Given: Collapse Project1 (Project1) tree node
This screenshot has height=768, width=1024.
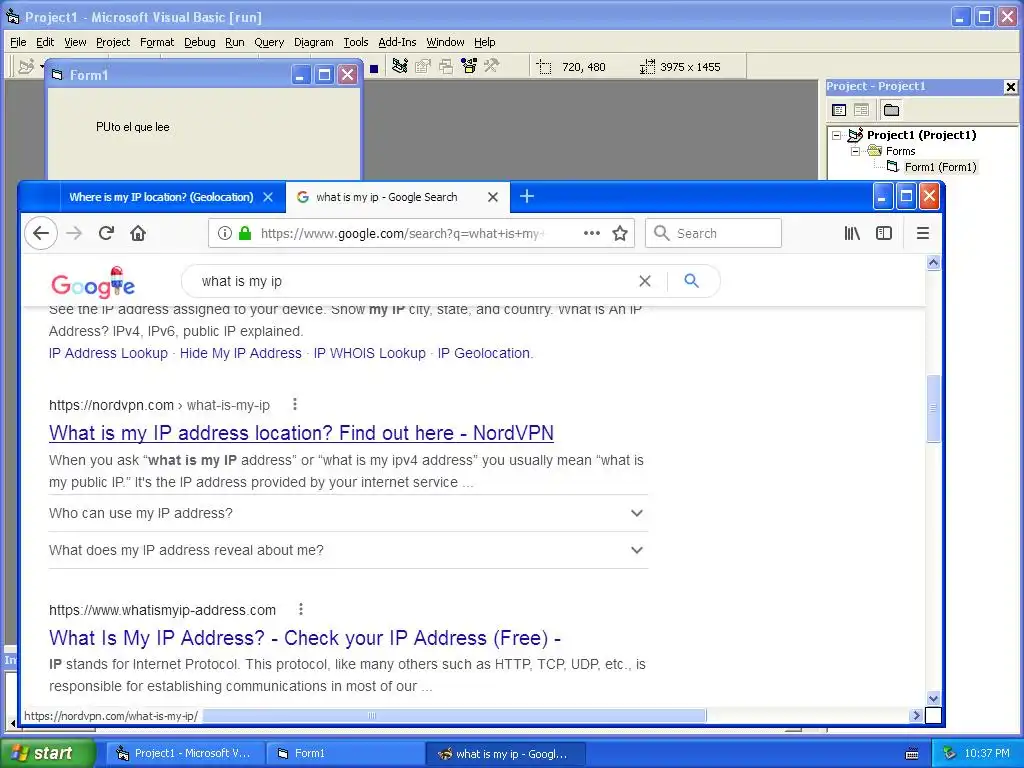Looking at the screenshot, I should coord(837,135).
